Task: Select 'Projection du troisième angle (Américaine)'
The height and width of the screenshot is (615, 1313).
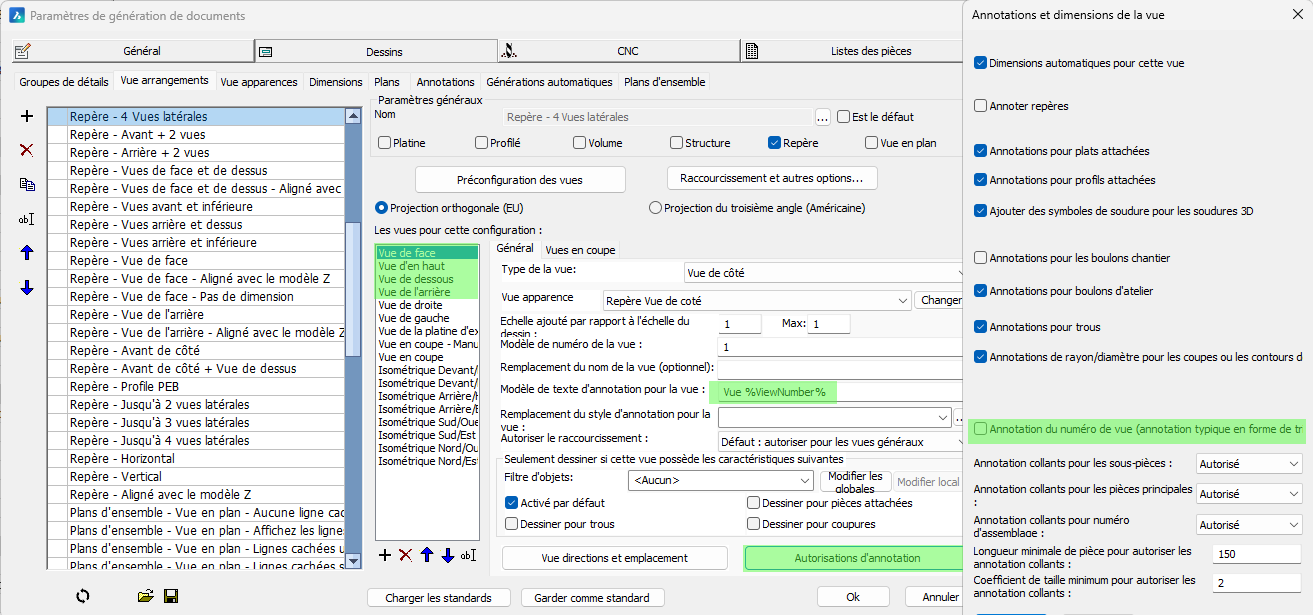Action: pos(656,208)
